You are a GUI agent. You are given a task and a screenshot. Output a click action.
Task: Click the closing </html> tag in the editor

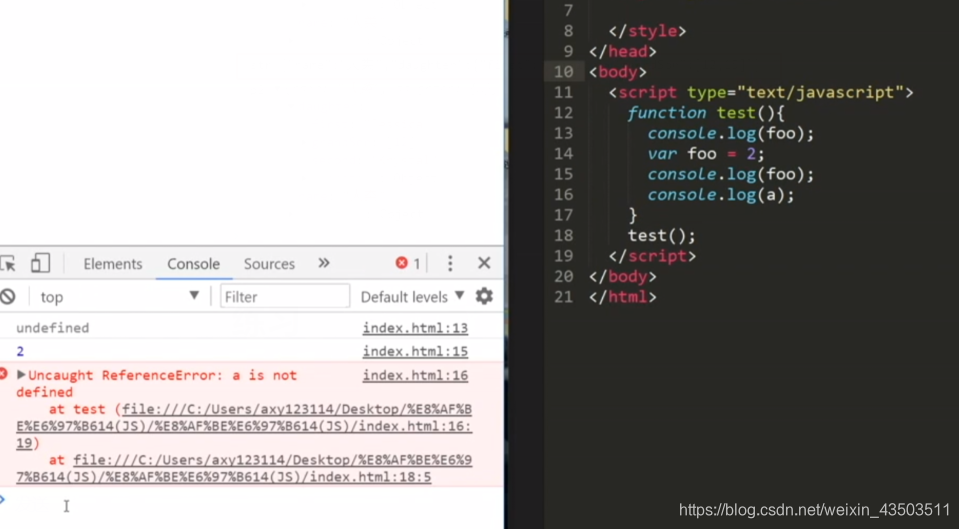pyautogui.click(x=623, y=297)
